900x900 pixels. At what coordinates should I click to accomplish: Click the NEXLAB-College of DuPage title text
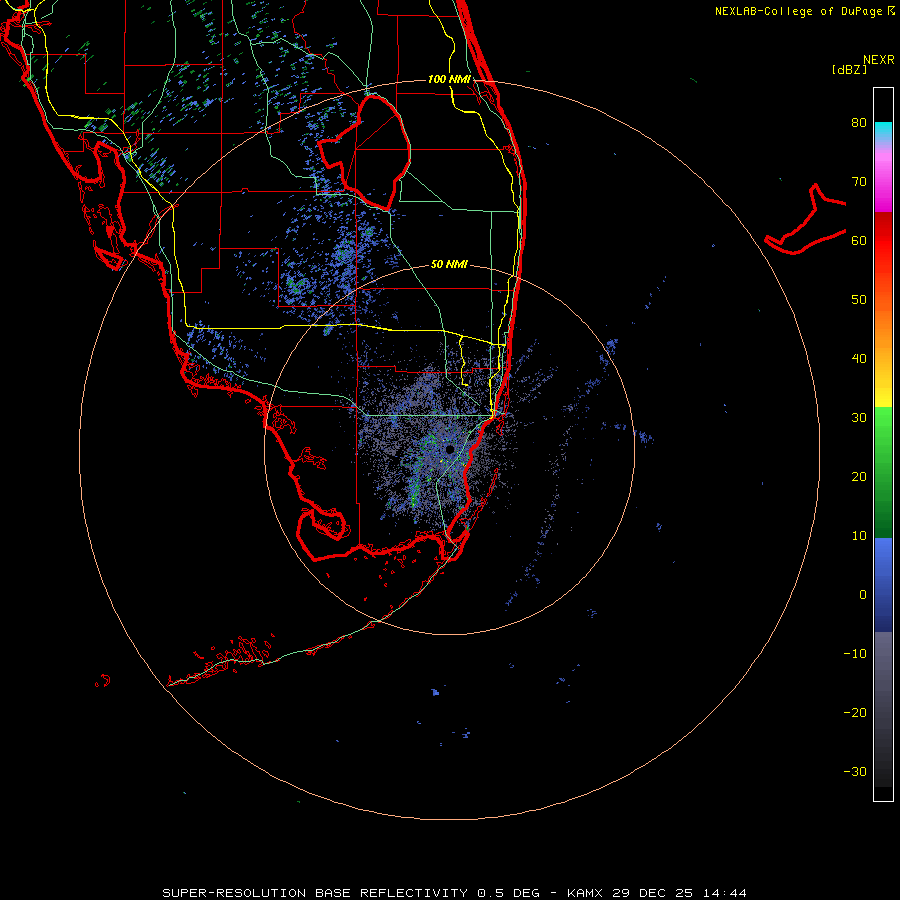pyautogui.click(x=798, y=11)
